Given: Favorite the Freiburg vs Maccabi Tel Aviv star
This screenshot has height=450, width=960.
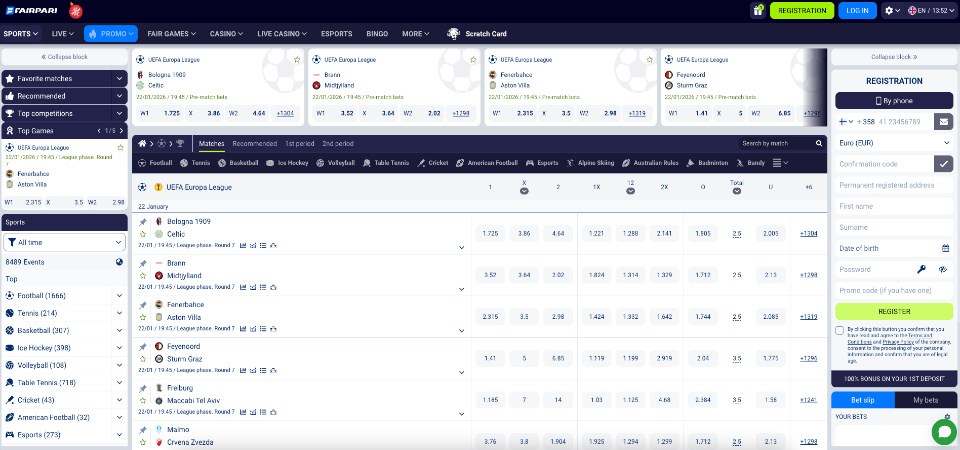Looking at the screenshot, I should (143, 400).
